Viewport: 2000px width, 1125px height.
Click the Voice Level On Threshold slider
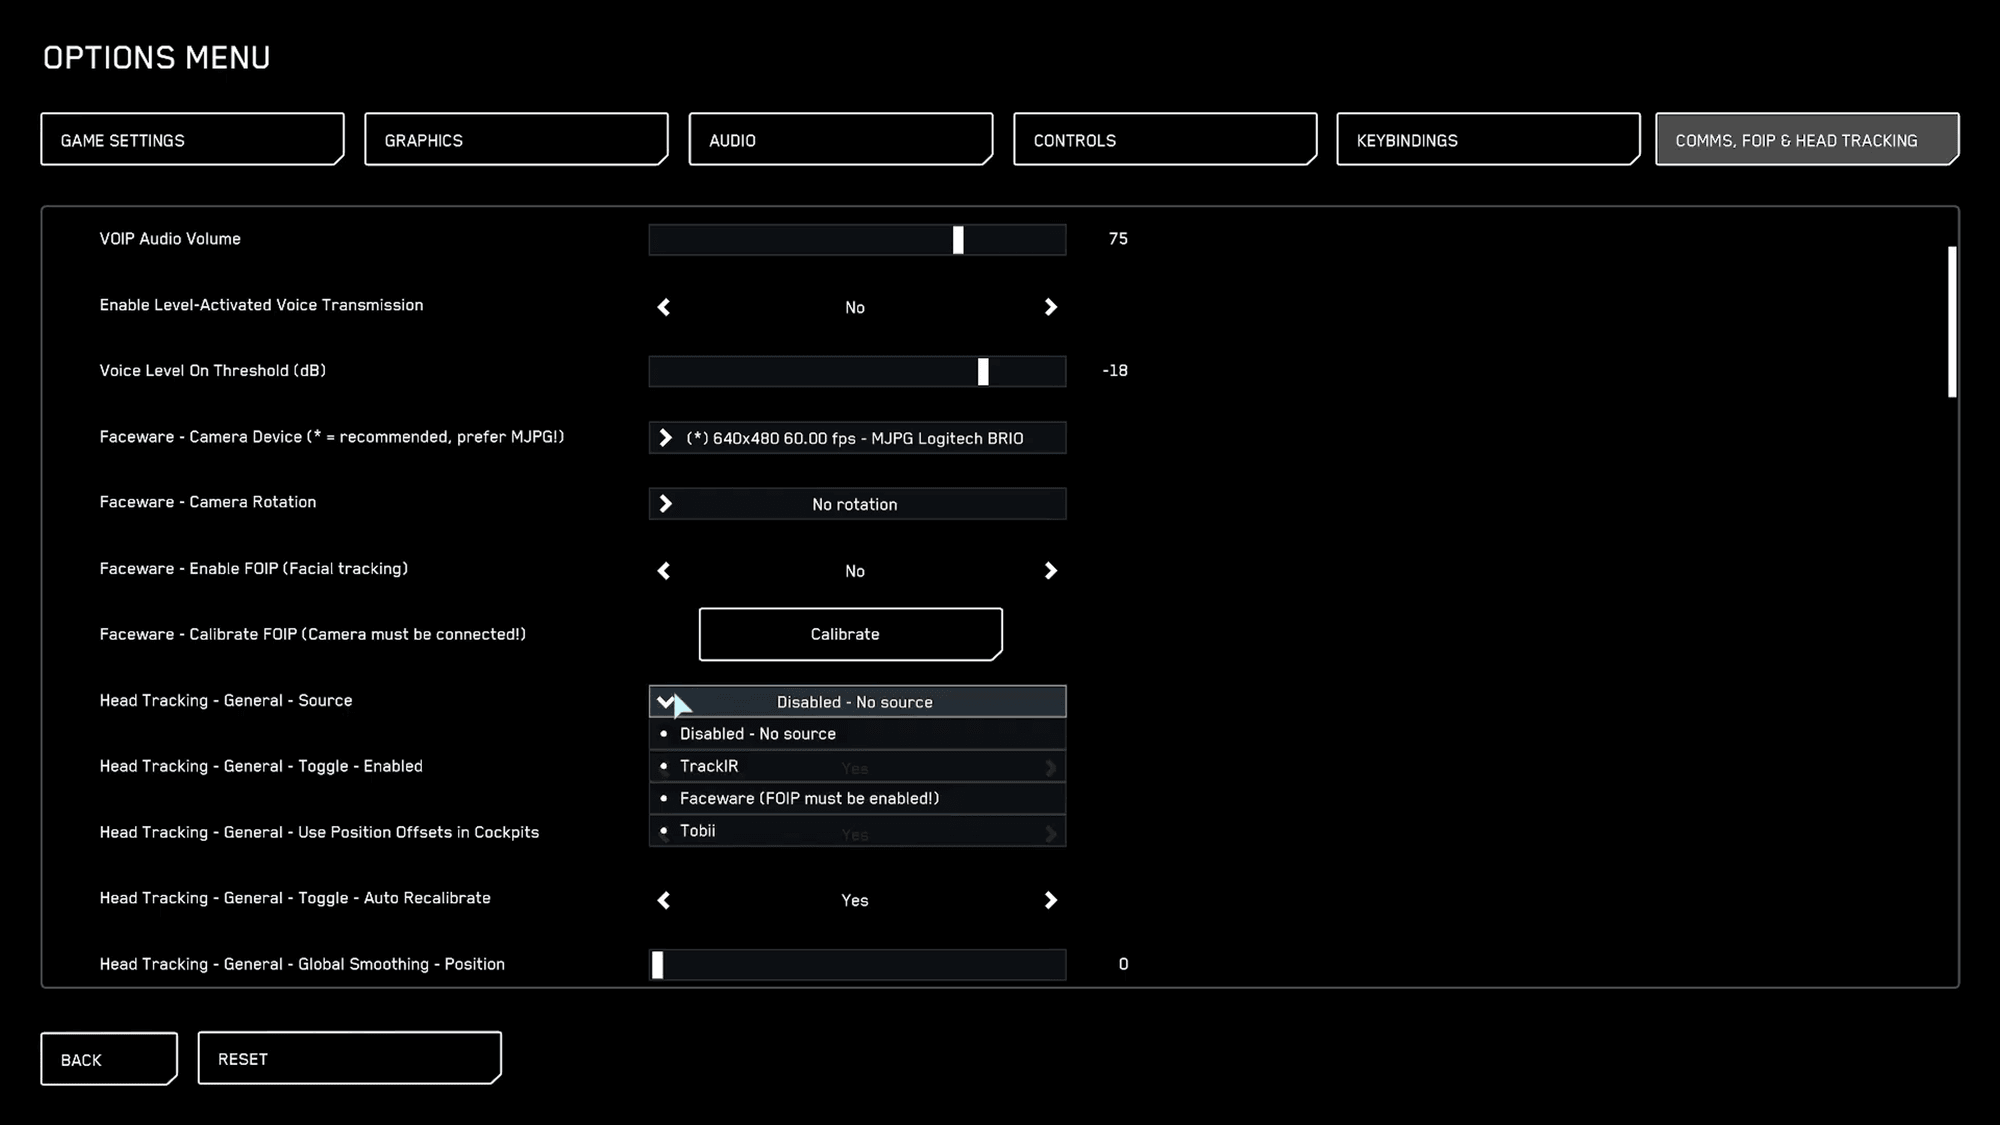tap(857, 372)
